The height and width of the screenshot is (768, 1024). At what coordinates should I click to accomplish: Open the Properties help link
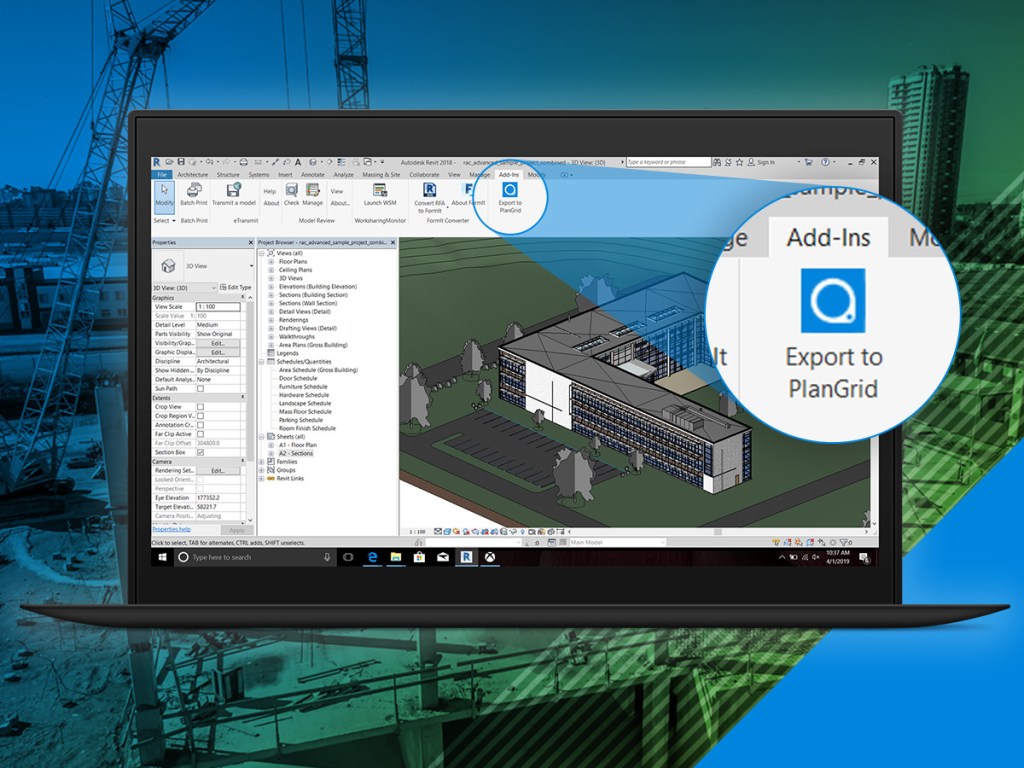(x=171, y=530)
